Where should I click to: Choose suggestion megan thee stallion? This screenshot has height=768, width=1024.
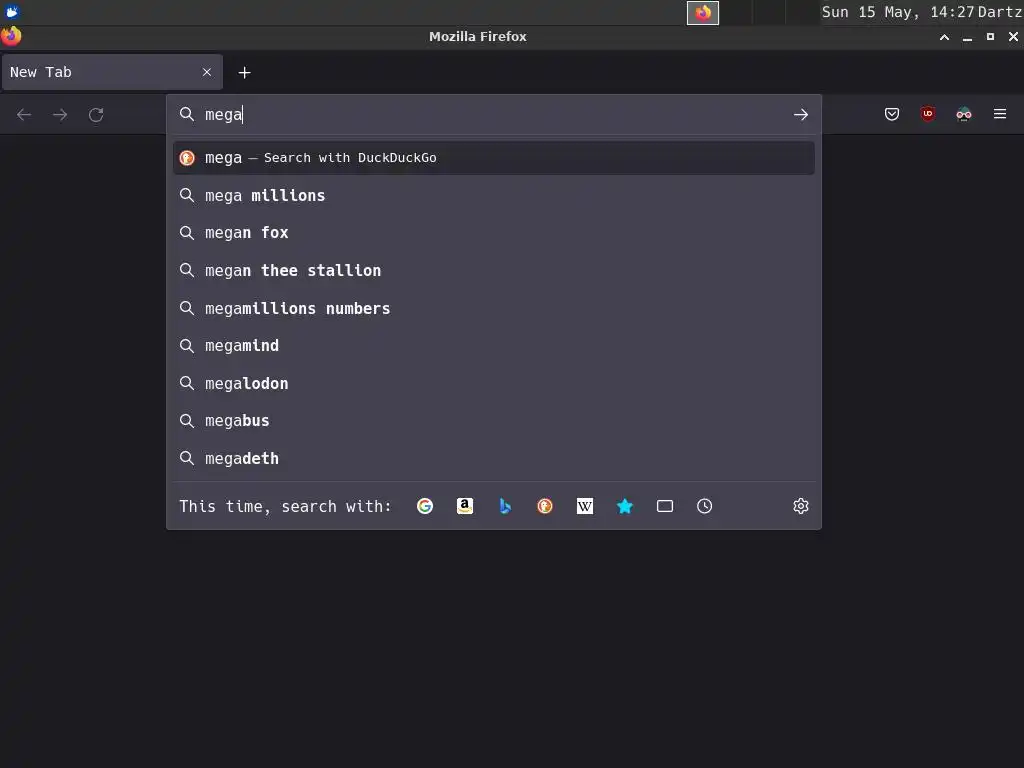tap(494, 270)
